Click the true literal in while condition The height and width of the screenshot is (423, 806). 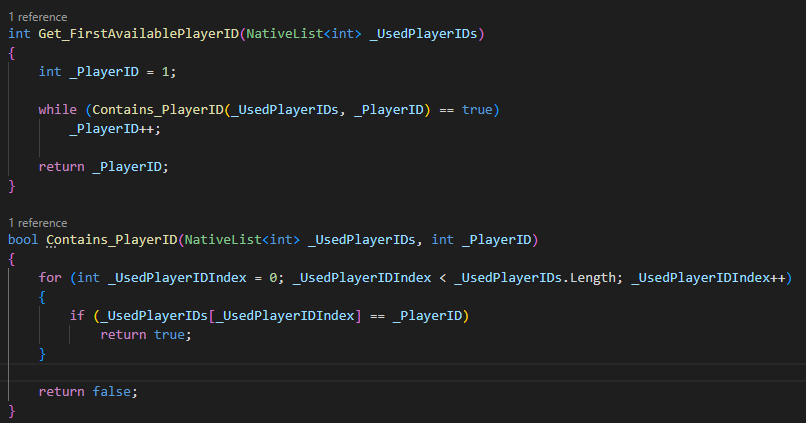(x=477, y=110)
